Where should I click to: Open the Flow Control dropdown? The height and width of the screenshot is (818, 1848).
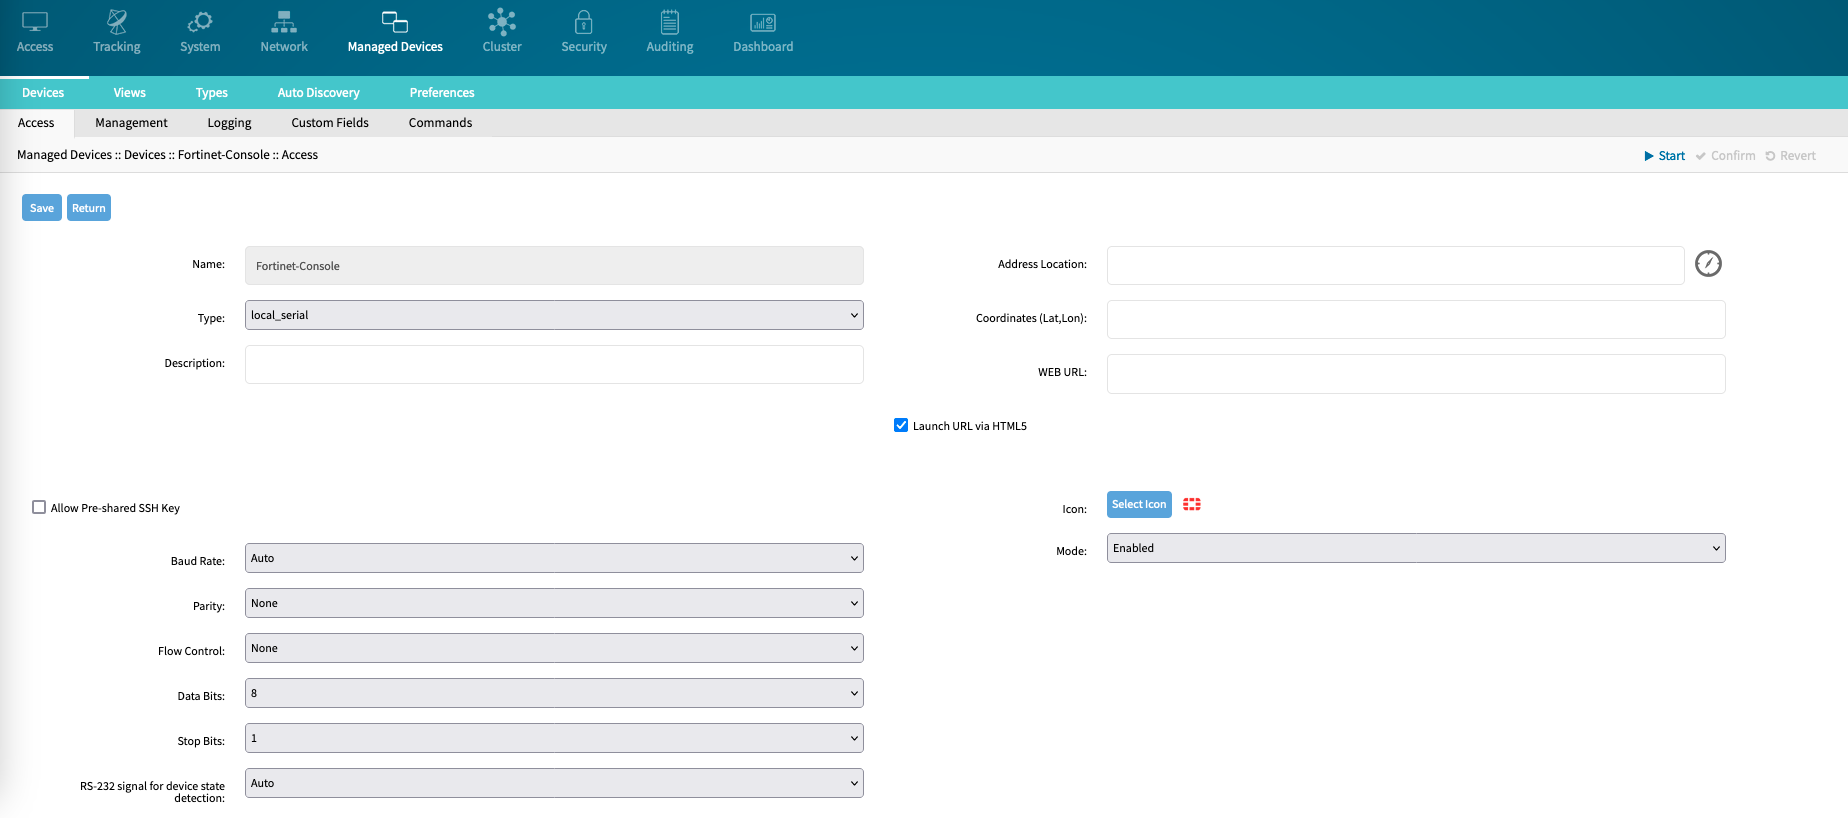tap(554, 648)
